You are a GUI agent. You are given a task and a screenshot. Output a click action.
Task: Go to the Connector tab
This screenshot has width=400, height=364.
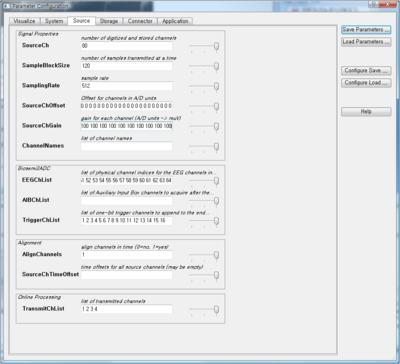pyautogui.click(x=140, y=21)
